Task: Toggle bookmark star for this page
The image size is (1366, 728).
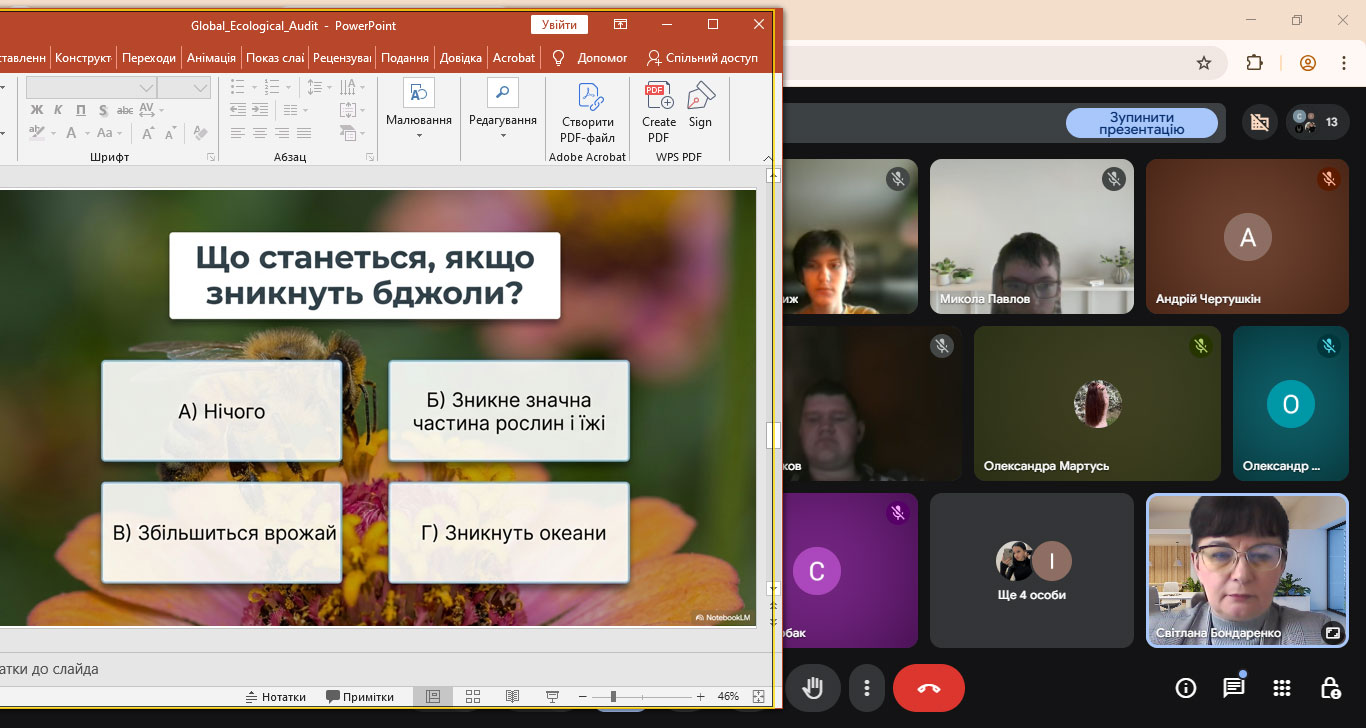Action: pyautogui.click(x=1204, y=63)
